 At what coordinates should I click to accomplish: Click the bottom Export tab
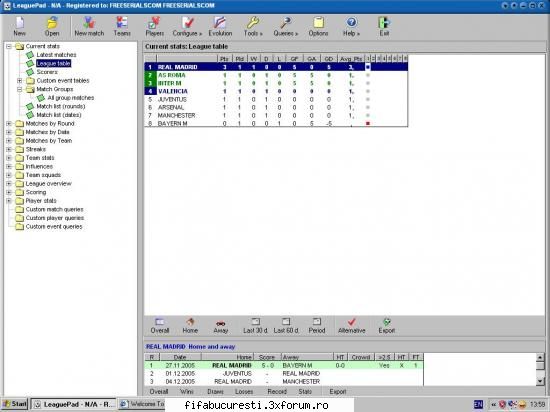(x=337, y=392)
